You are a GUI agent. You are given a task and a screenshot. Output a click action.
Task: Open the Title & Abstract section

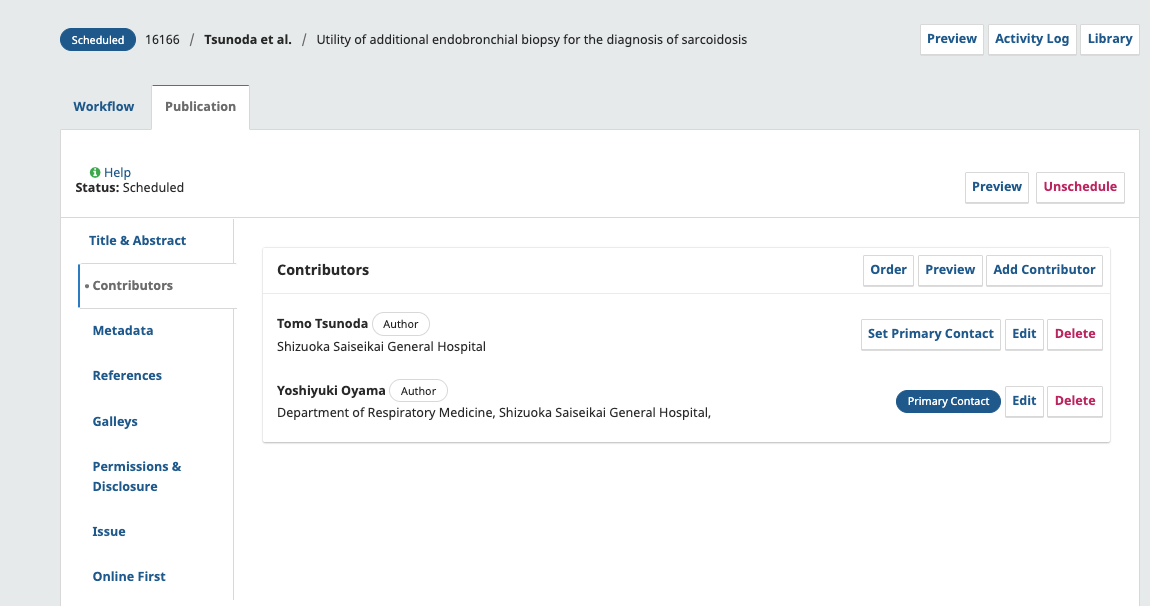pyautogui.click(x=137, y=241)
